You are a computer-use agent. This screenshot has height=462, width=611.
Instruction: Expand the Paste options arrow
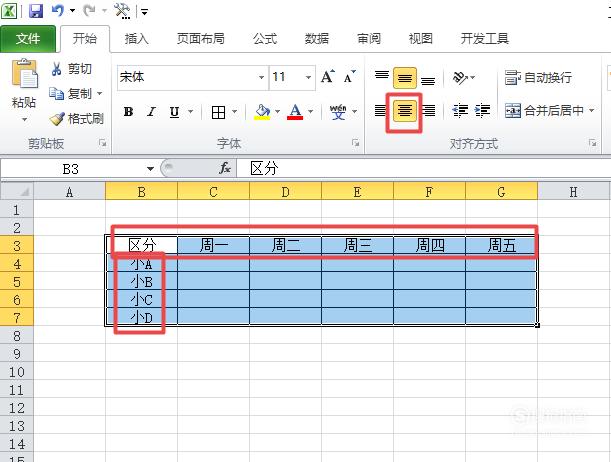tap(24, 119)
